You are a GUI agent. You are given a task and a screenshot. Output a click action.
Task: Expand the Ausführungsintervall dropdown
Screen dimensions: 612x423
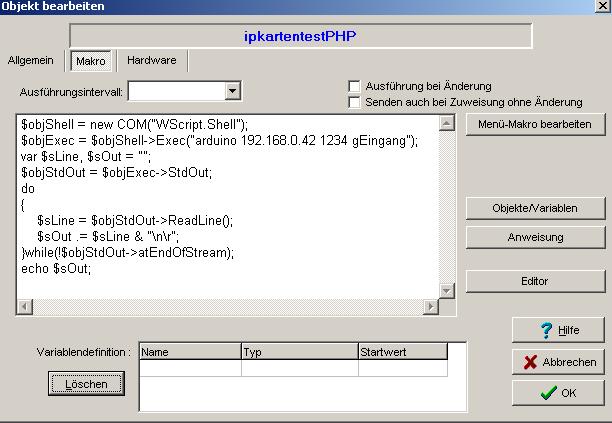[233, 92]
